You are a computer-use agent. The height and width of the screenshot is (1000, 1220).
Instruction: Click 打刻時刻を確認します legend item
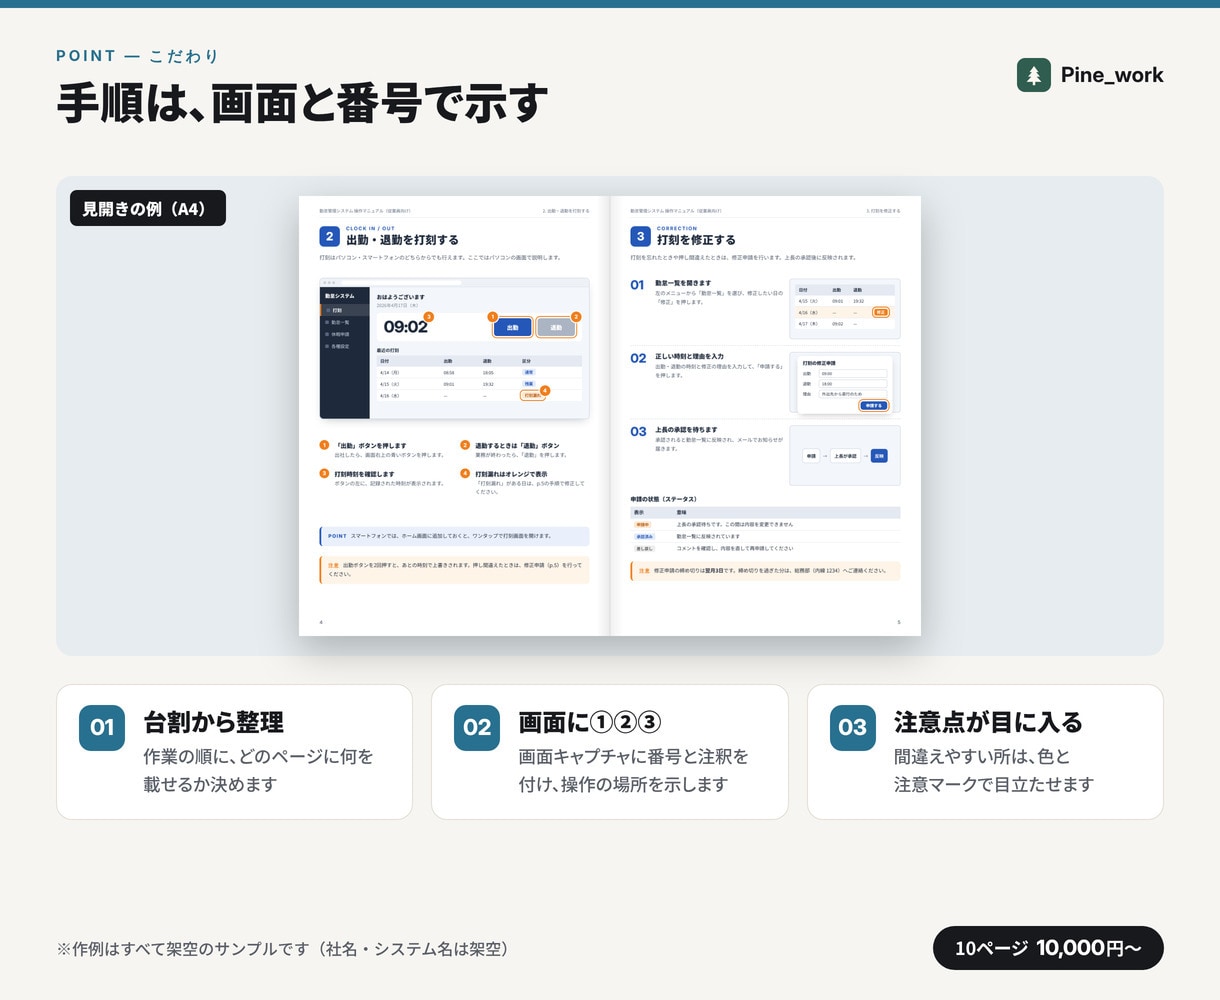tap(382, 478)
